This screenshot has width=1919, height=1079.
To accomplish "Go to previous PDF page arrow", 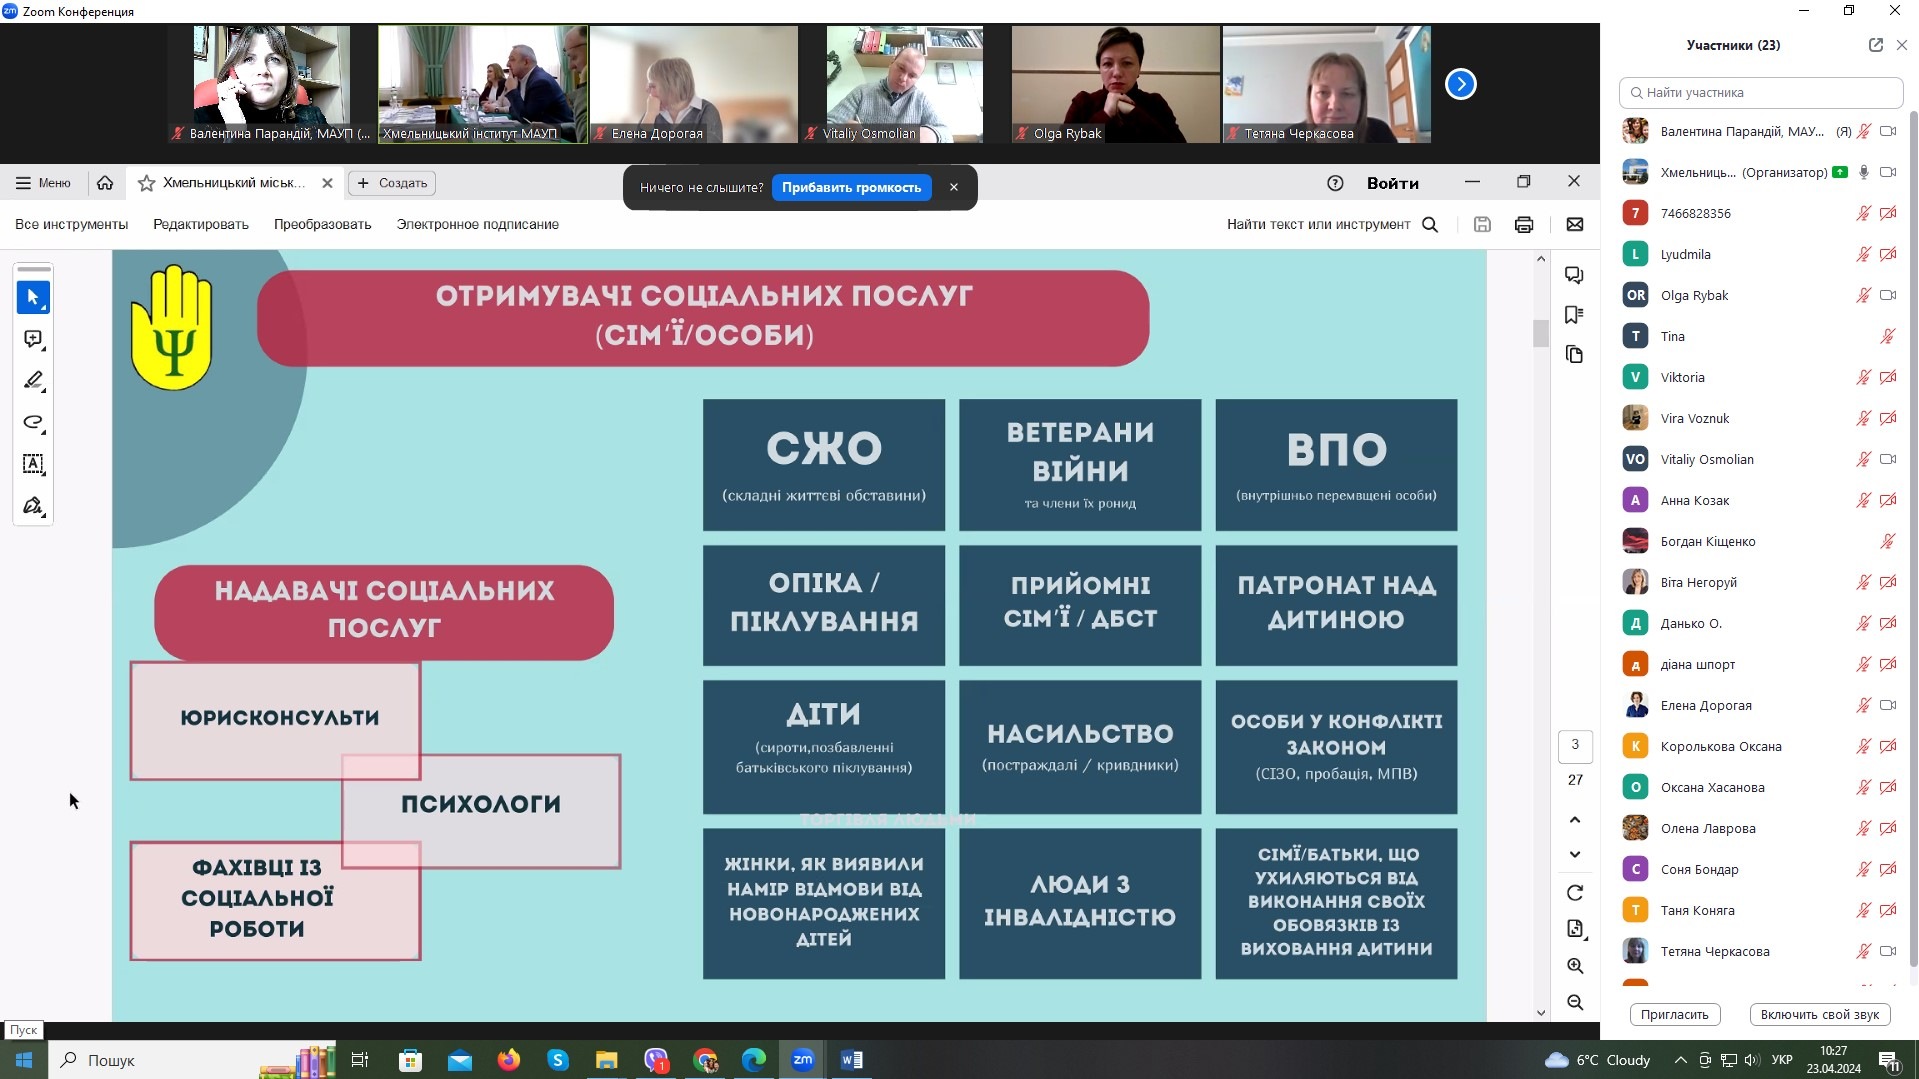I will pos(1575,820).
